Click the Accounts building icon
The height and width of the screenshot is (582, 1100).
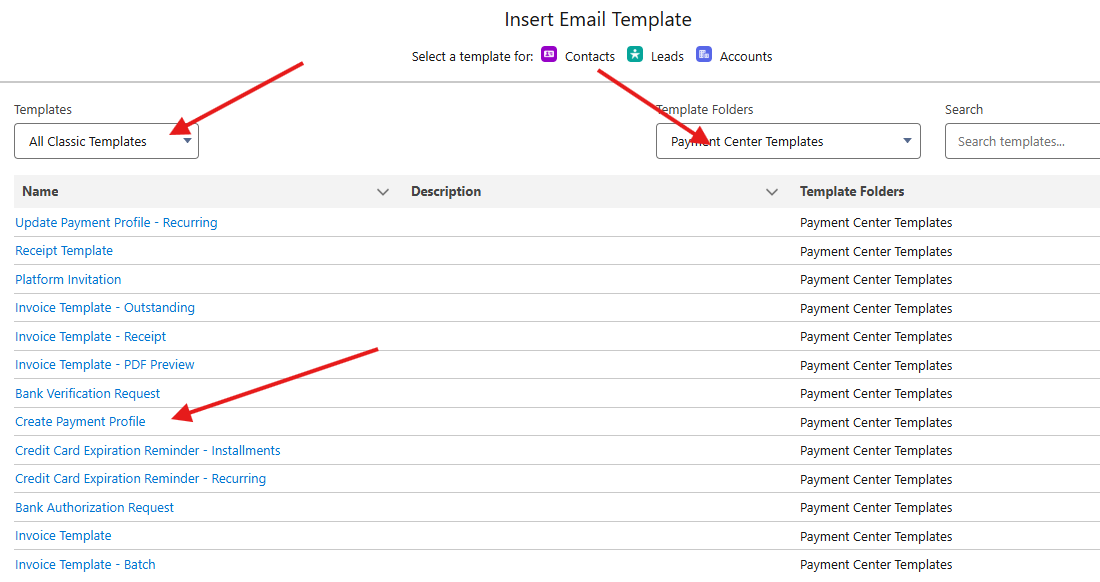click(x=704, y=55)
